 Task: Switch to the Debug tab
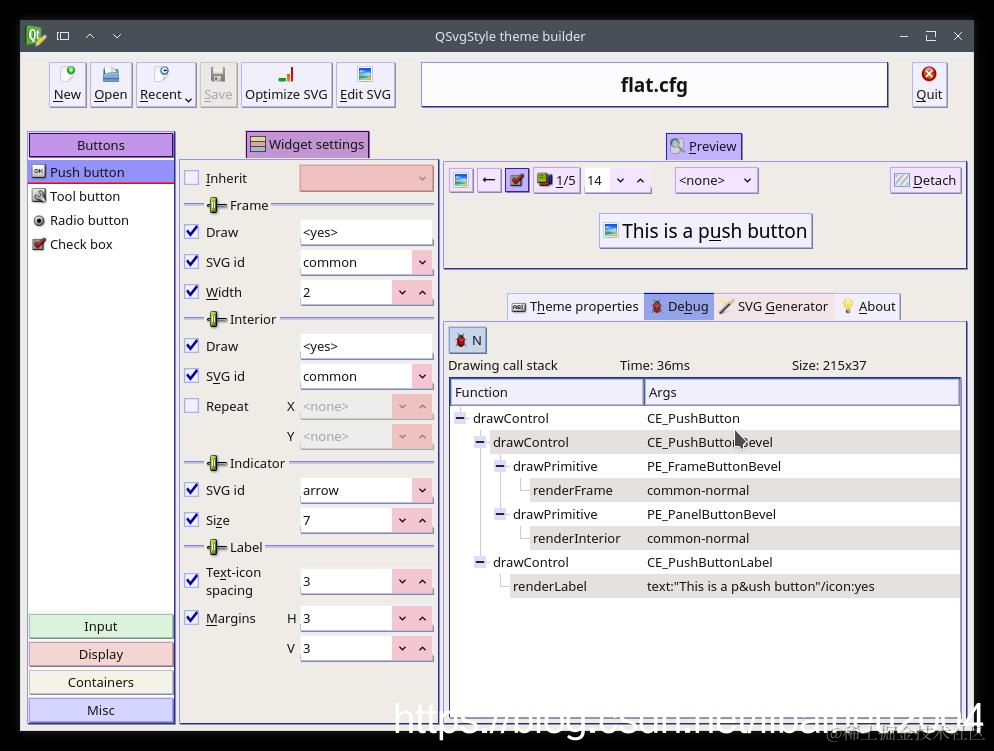pyautogui.click(x=679, y=307)
